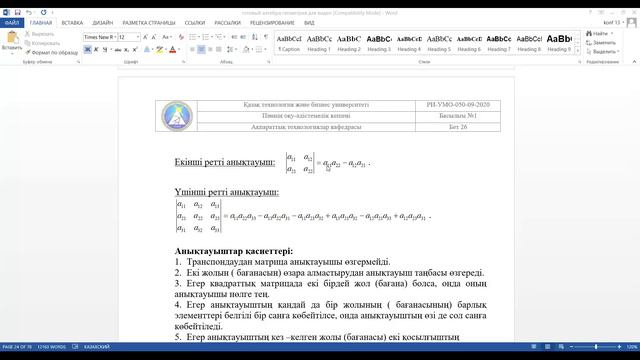The width and height of the screenshot is (640, 360).
Task: Click the Paste clipboard icon
Action: 12,38
